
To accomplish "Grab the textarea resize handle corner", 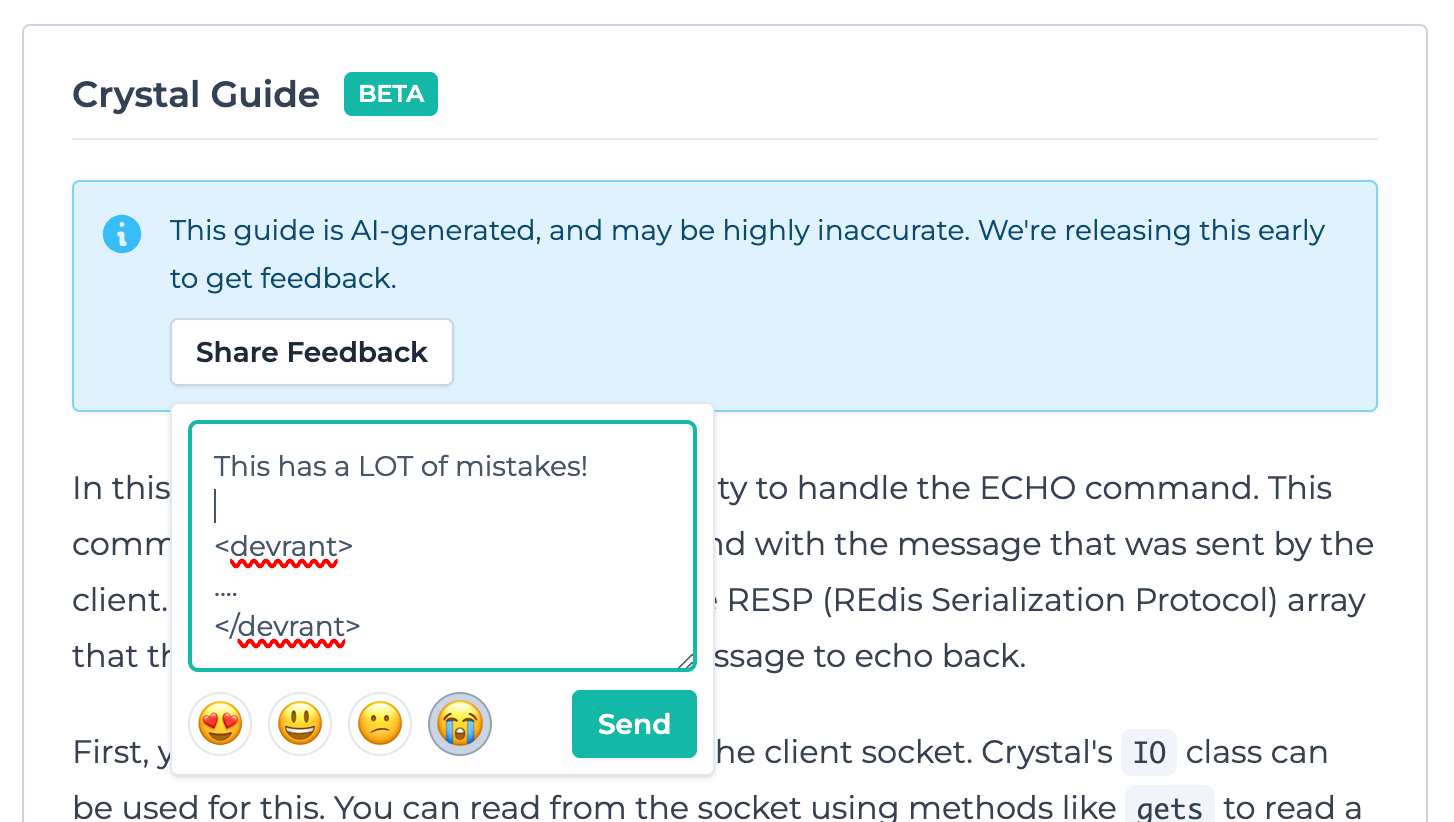I will click(x=685, y=660).
